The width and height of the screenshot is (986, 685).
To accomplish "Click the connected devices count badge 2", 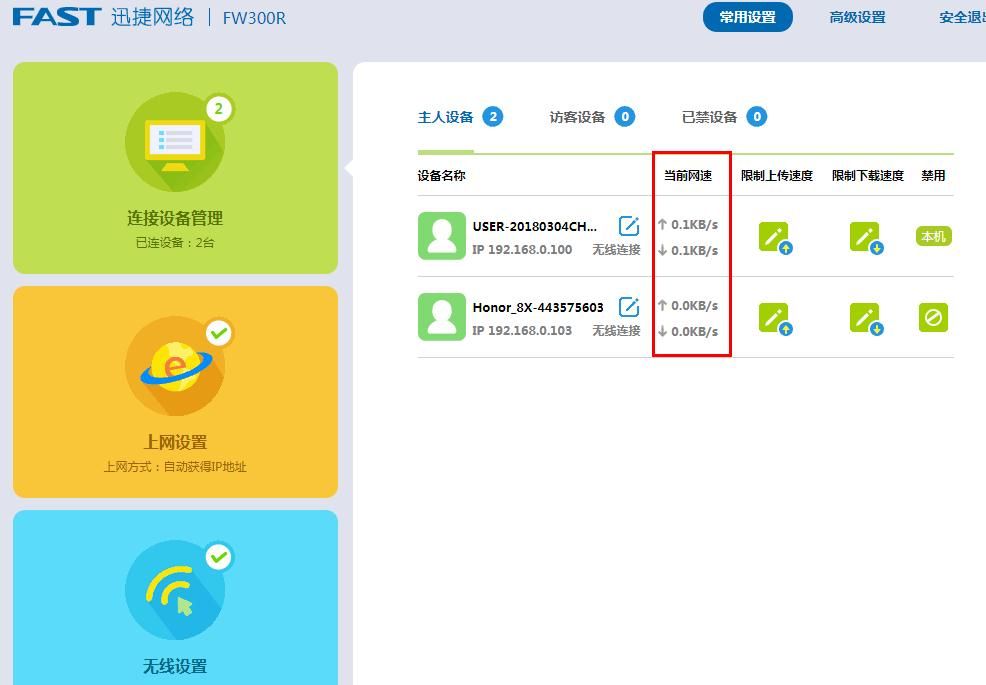I will coord(218,109).
